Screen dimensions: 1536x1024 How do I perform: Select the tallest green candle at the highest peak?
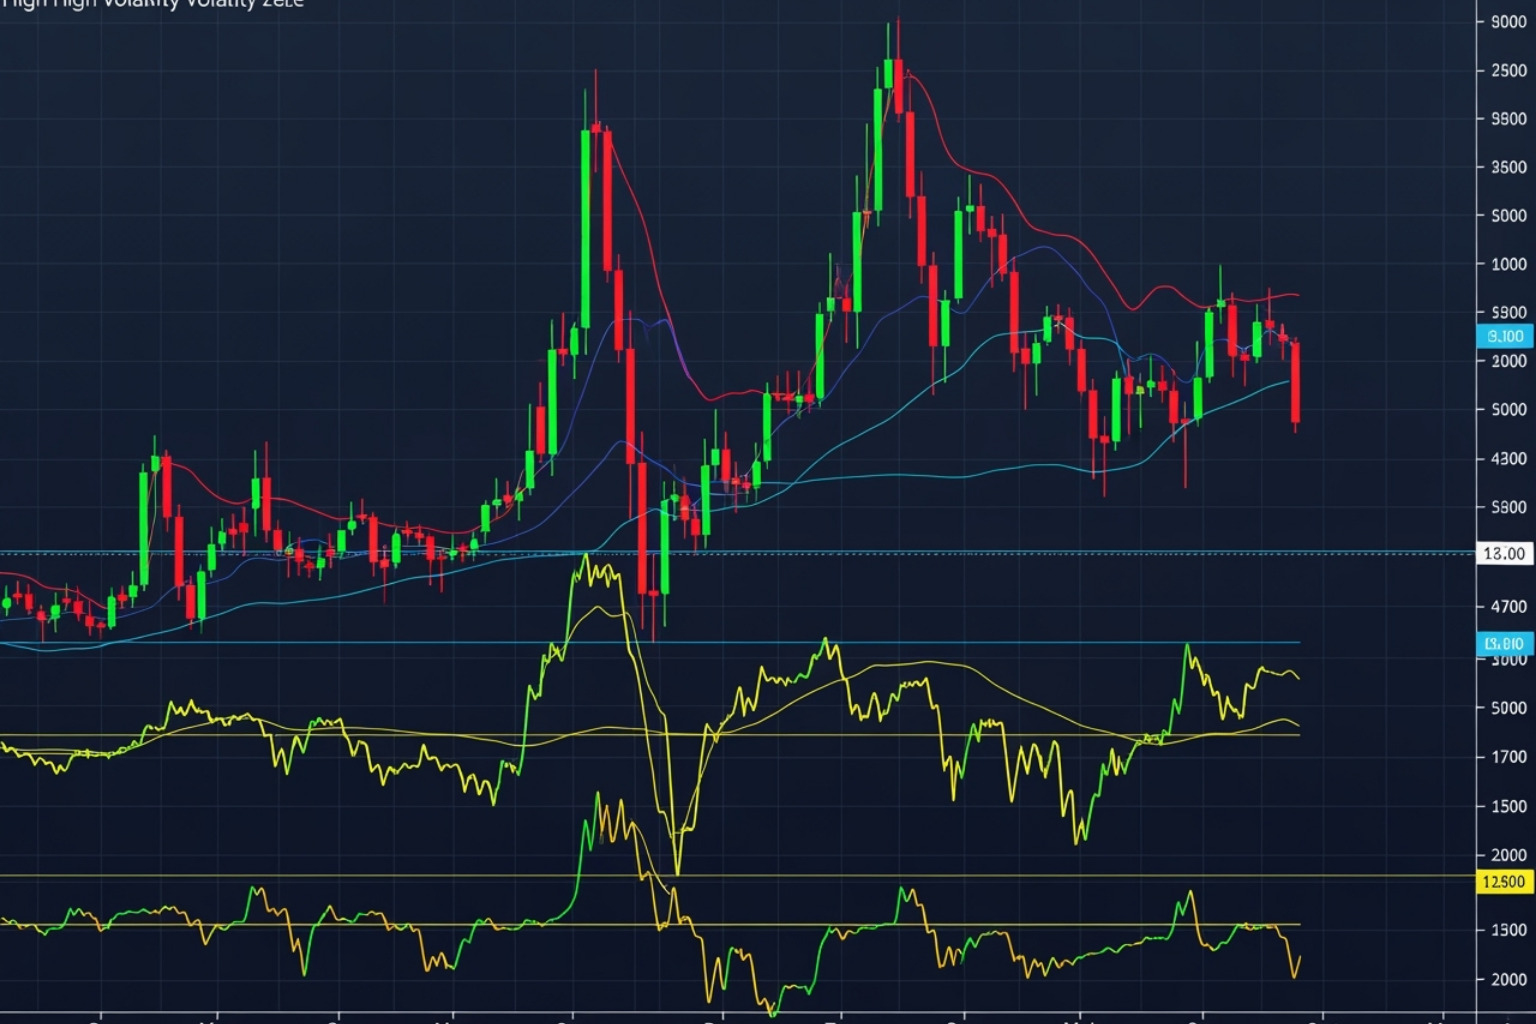878,150
